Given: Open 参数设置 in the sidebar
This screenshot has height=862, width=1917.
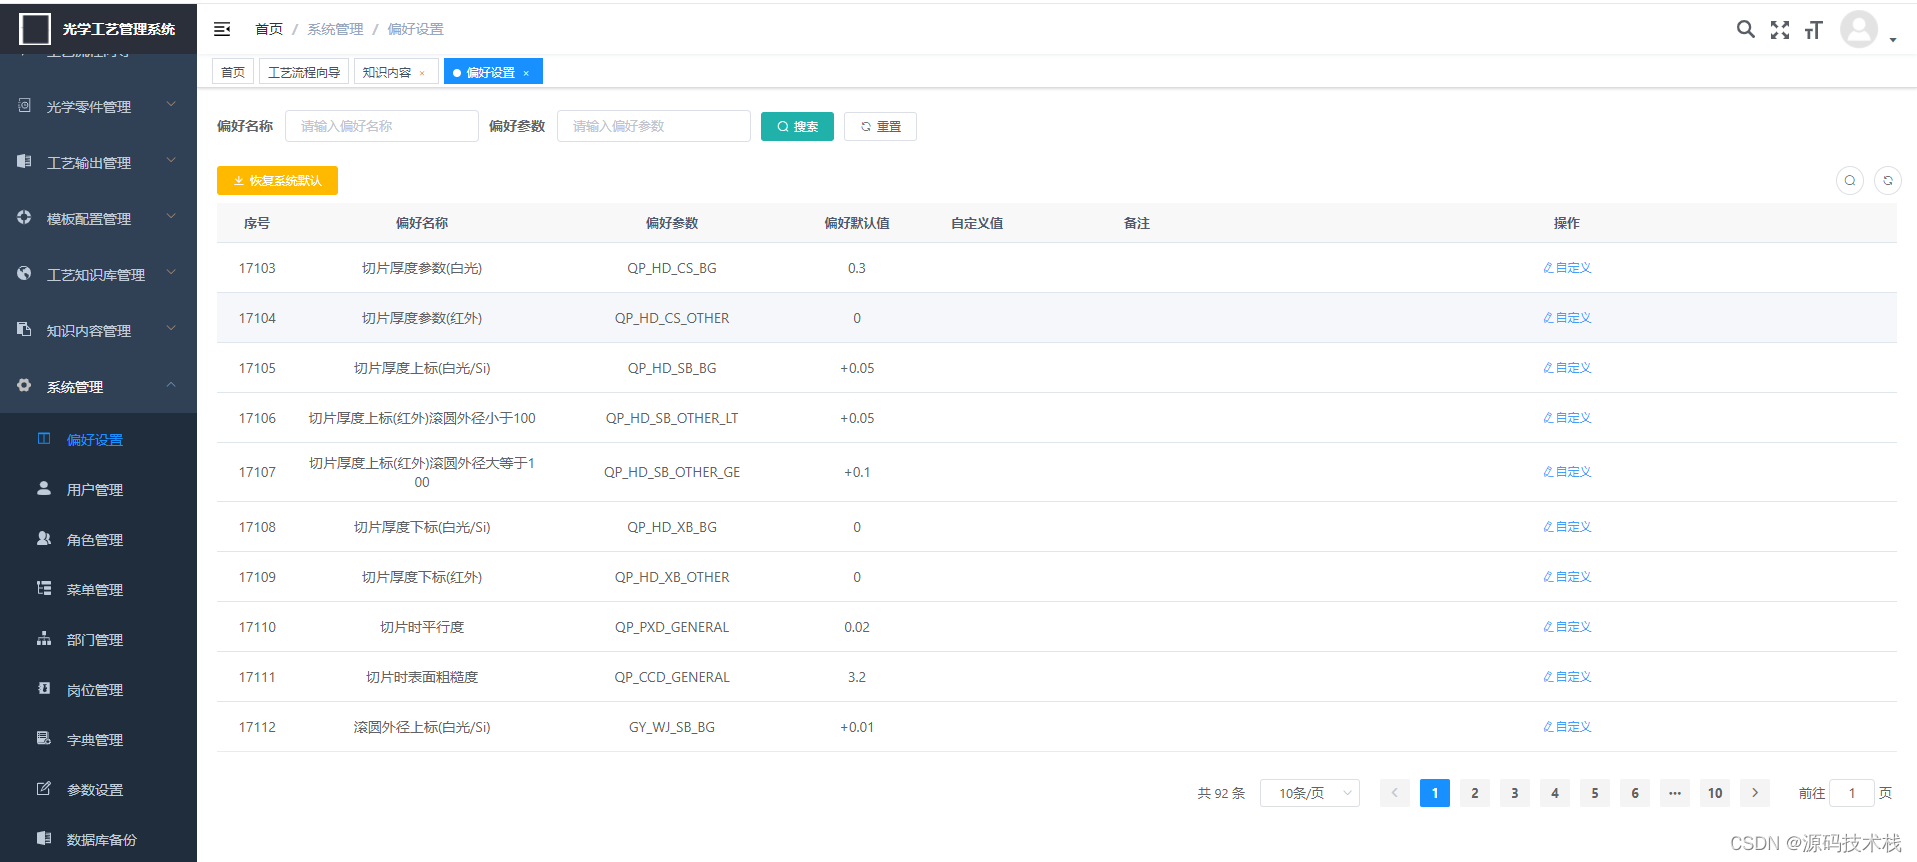Looking at the screenshot, I should point(98,789).
